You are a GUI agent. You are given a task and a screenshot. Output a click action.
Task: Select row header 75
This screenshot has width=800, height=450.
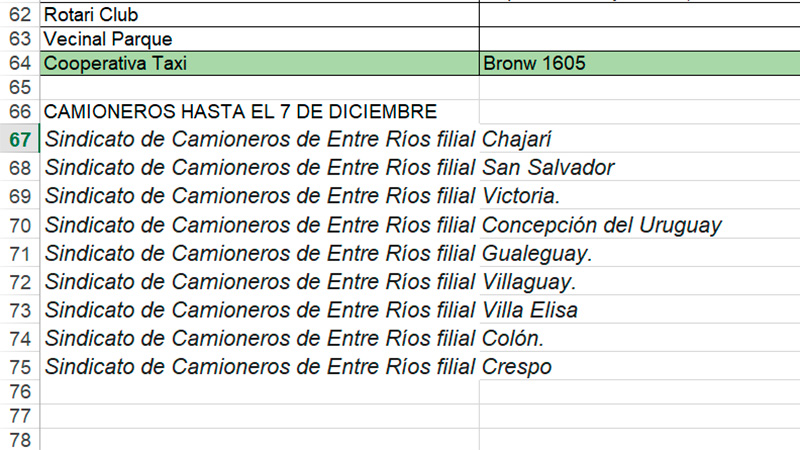click(19, 366)
